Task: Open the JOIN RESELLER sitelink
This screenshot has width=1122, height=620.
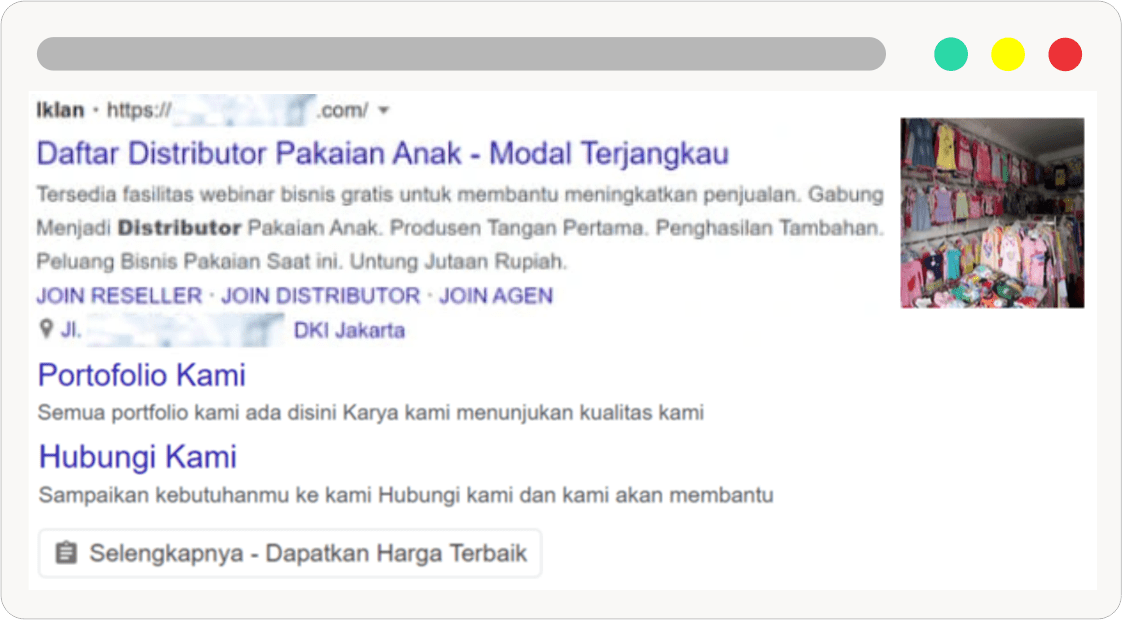Action: click(x=119, y=296)
